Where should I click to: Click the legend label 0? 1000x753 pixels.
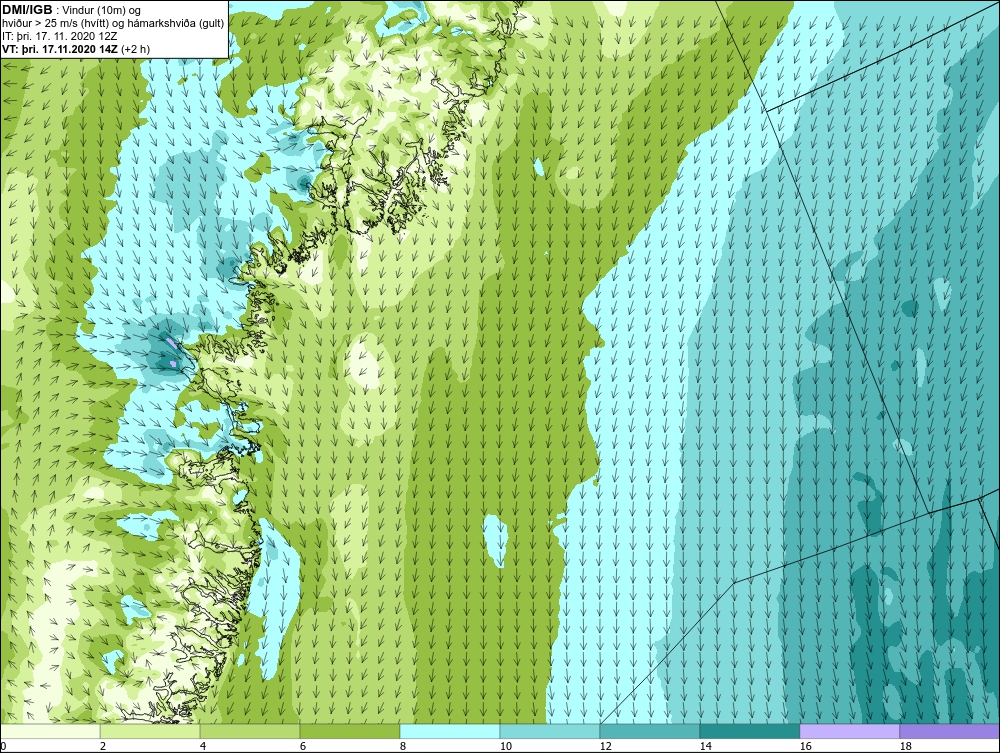[x=3, y=746]
